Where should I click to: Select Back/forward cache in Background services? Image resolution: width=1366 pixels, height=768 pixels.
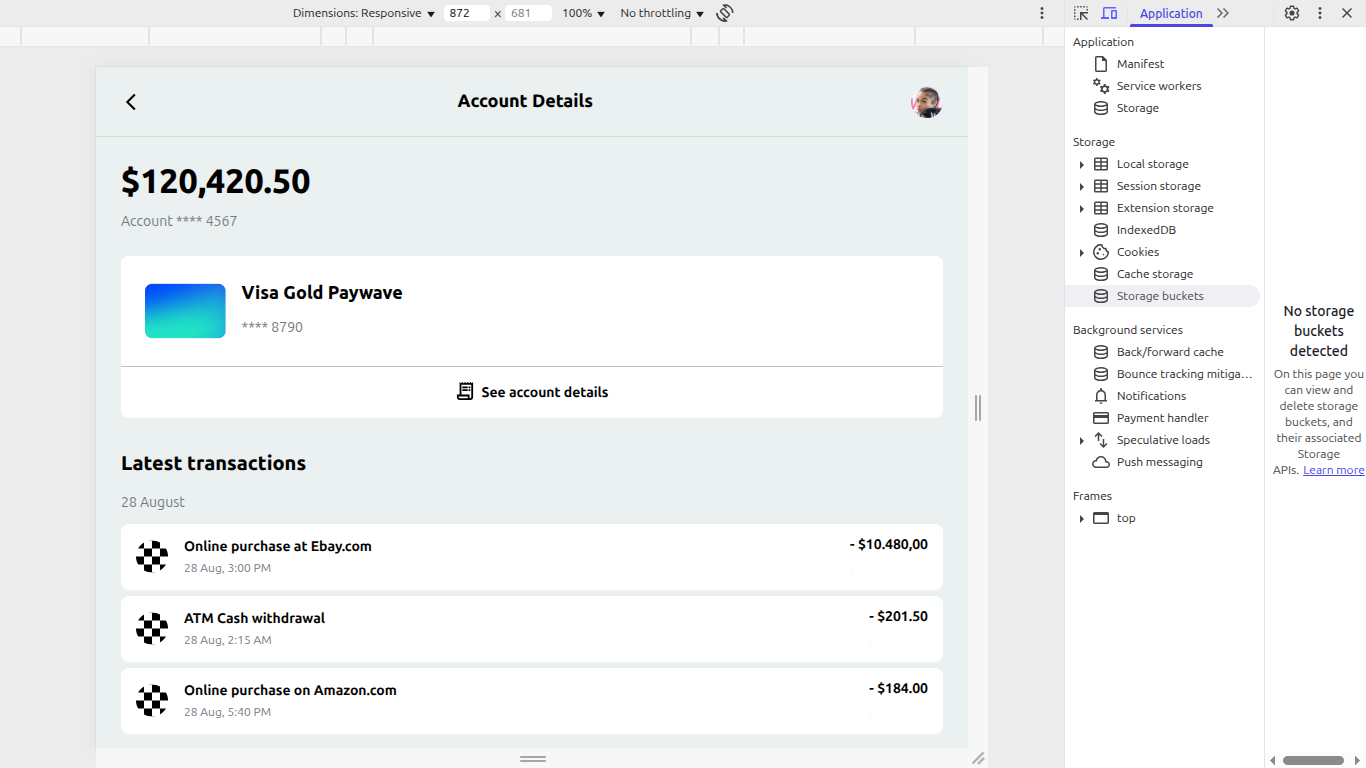[1170, 352]
